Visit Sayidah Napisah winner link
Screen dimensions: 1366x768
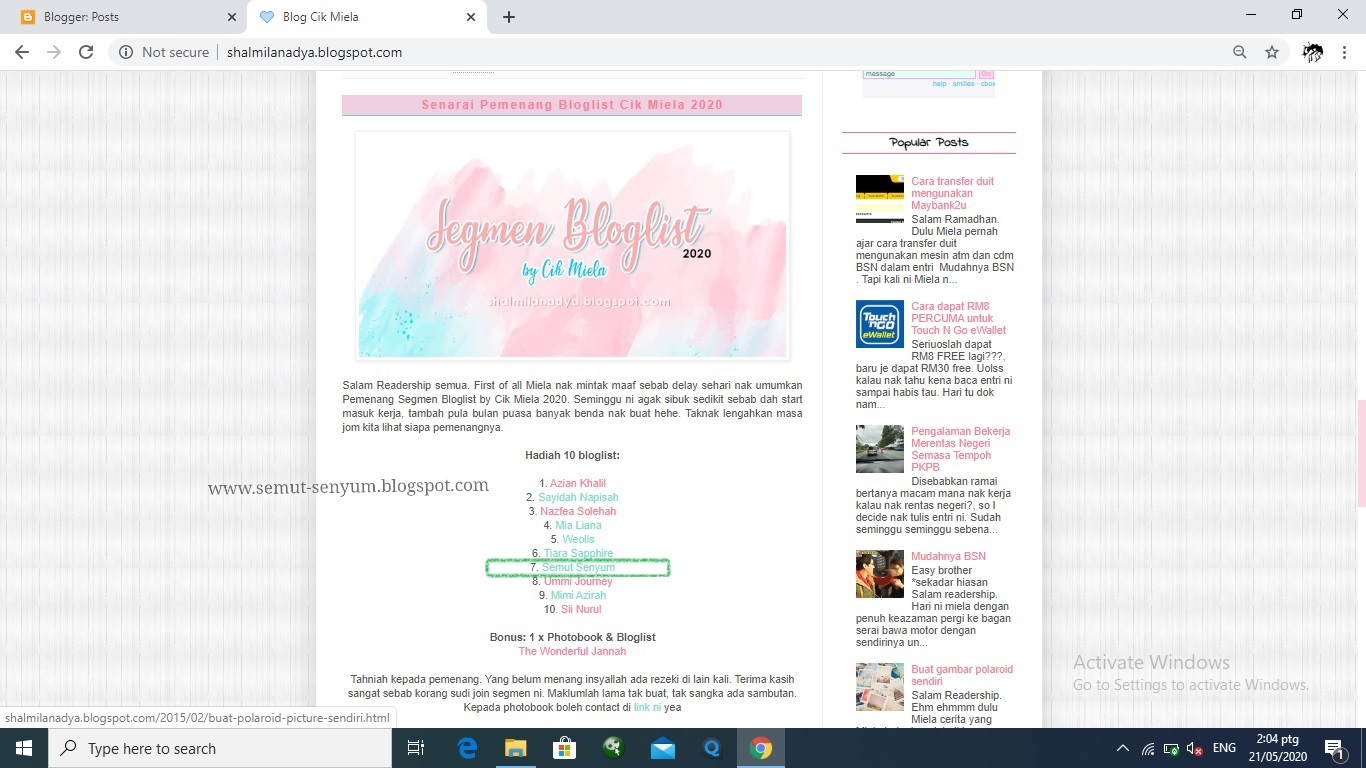[578, 497]
